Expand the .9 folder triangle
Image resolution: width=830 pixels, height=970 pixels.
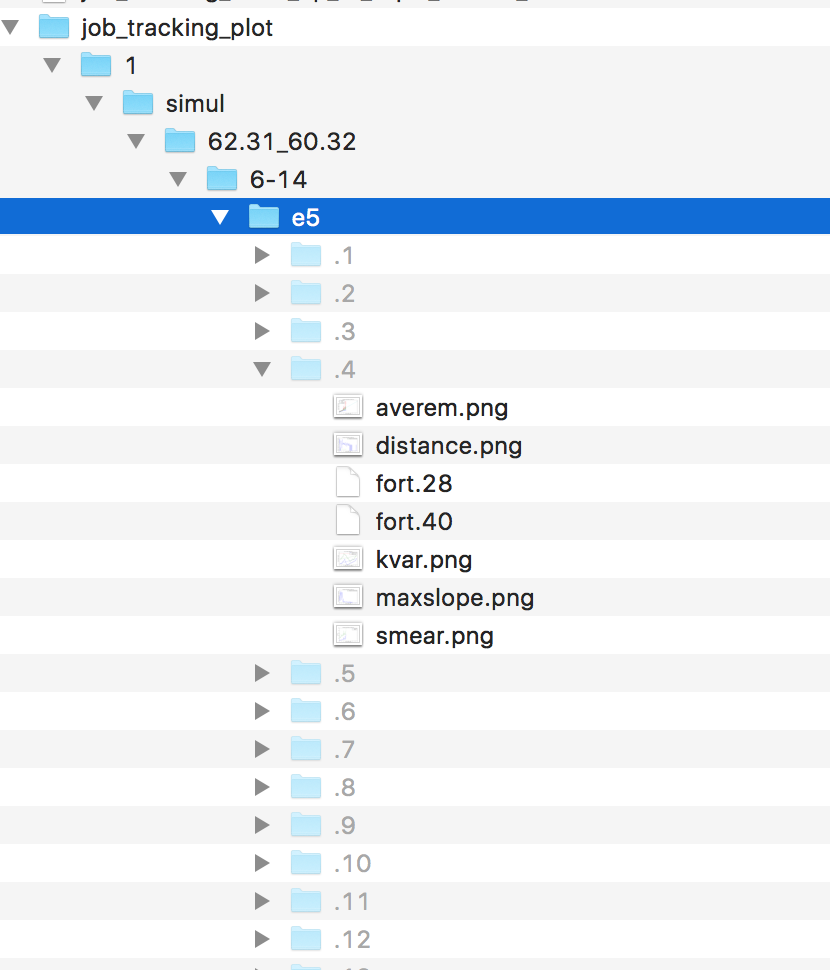pyautogui.click(x=262, y=825)
